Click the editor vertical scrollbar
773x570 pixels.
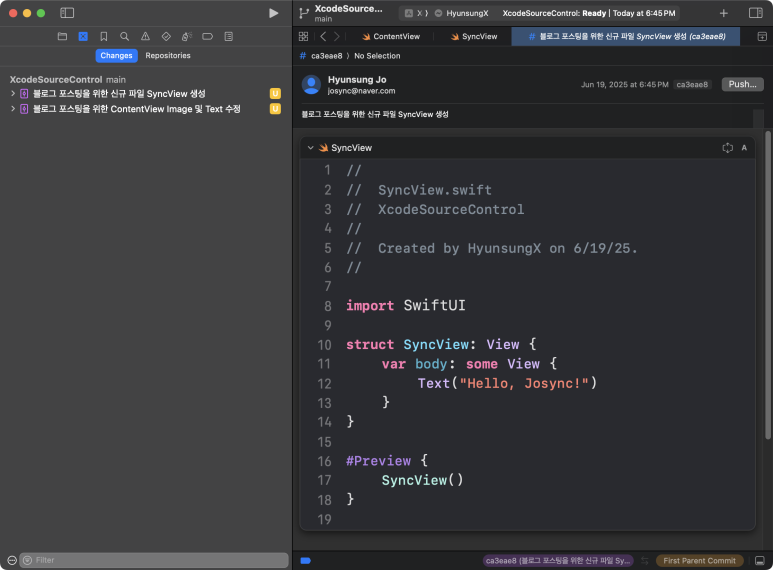coord(768,285)
